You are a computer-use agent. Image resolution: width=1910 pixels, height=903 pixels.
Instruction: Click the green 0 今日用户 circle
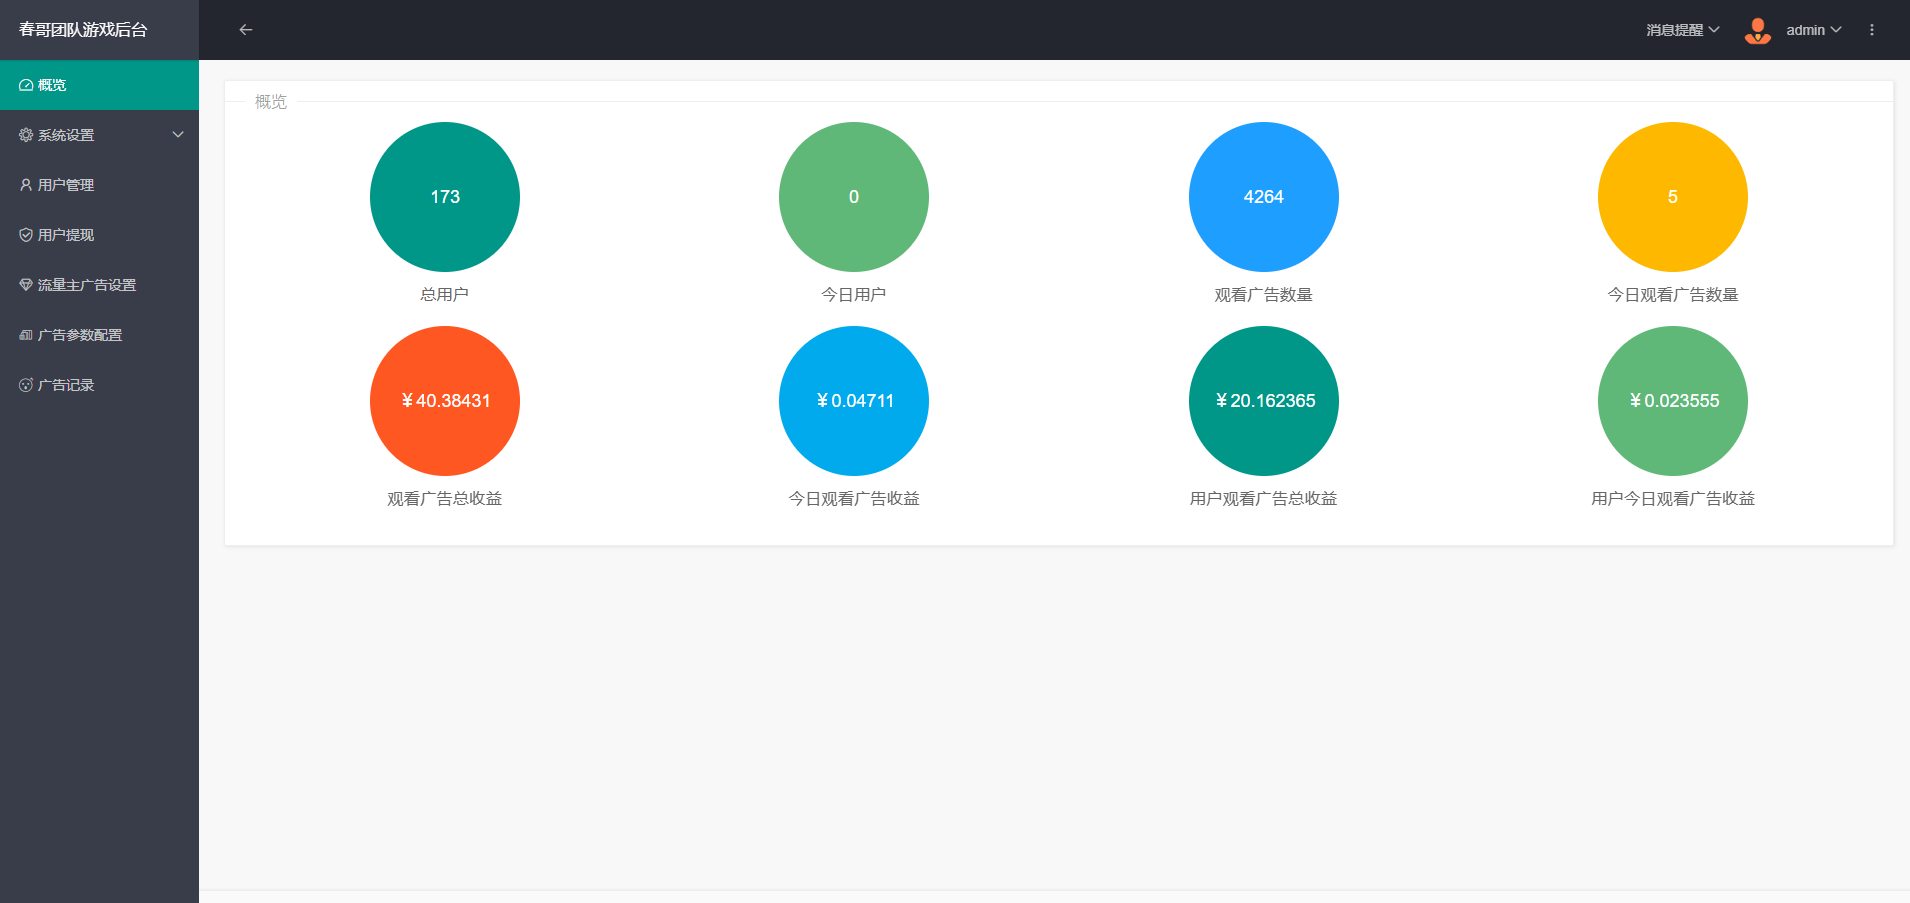click(x=854, y=197)
